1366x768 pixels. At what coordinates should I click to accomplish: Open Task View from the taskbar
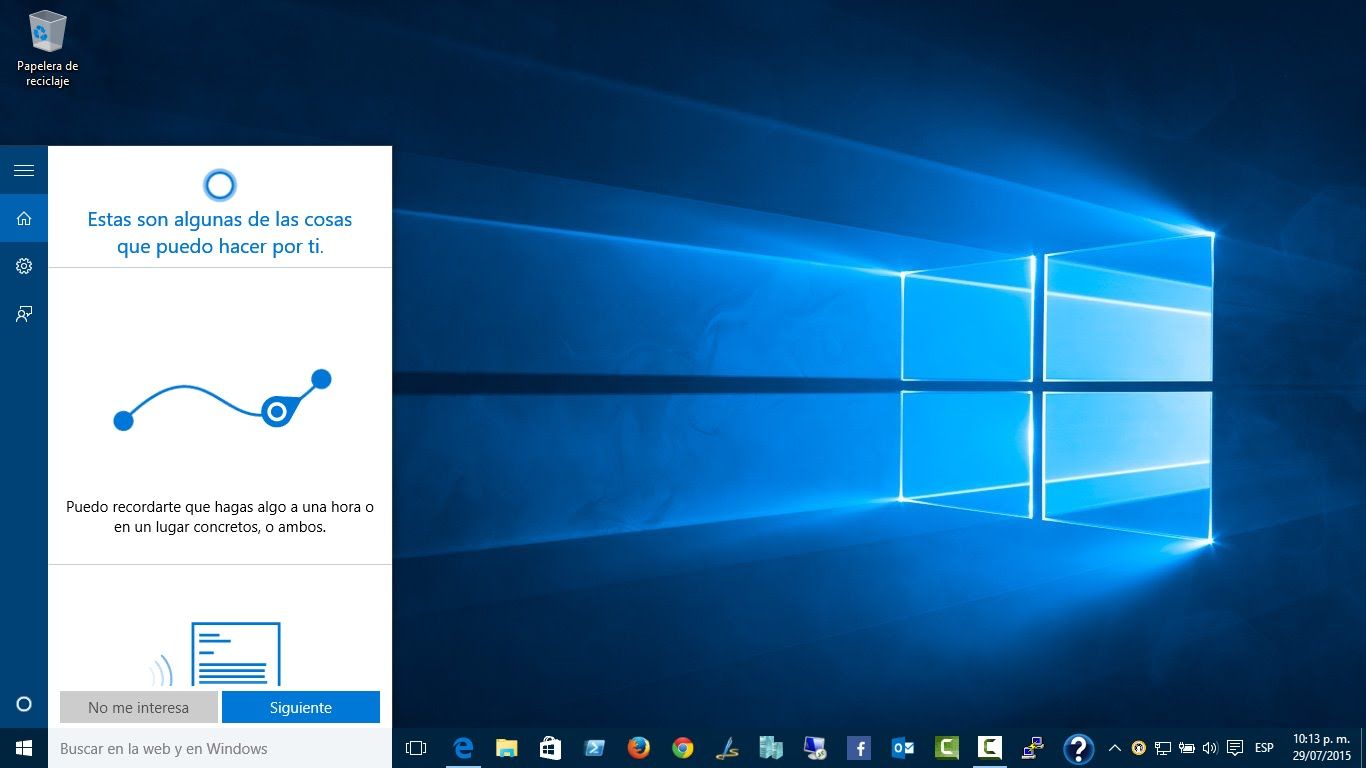pyautogui.click(x=416, y=748)
